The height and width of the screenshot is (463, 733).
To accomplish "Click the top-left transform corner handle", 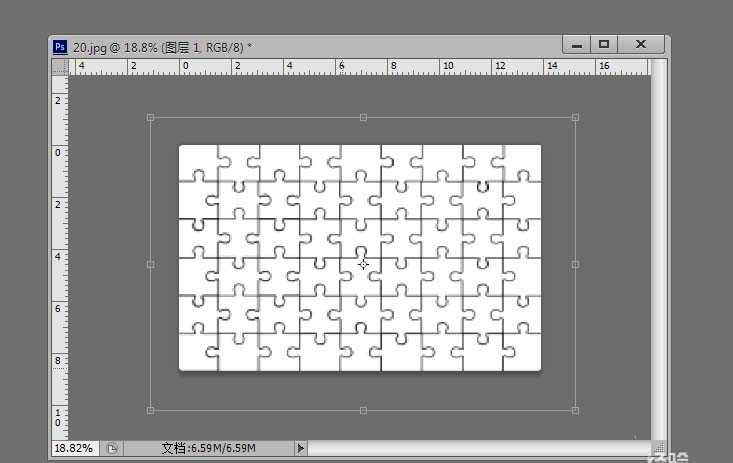I will click(151, 118).
